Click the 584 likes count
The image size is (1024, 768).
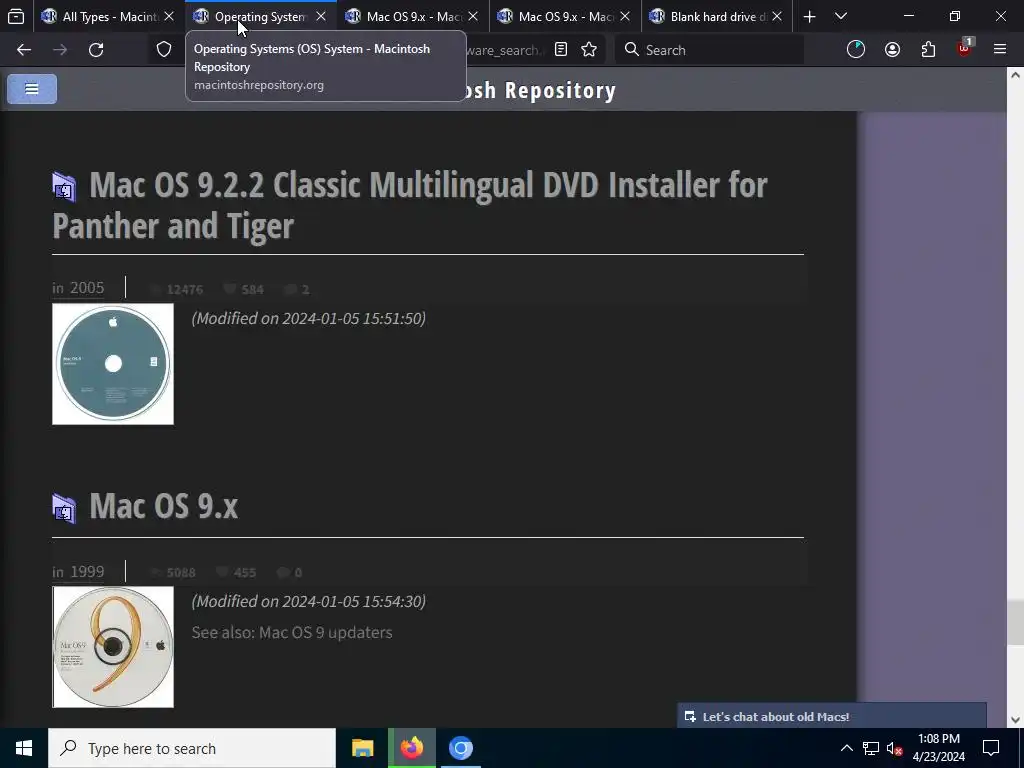click(252, 289)
